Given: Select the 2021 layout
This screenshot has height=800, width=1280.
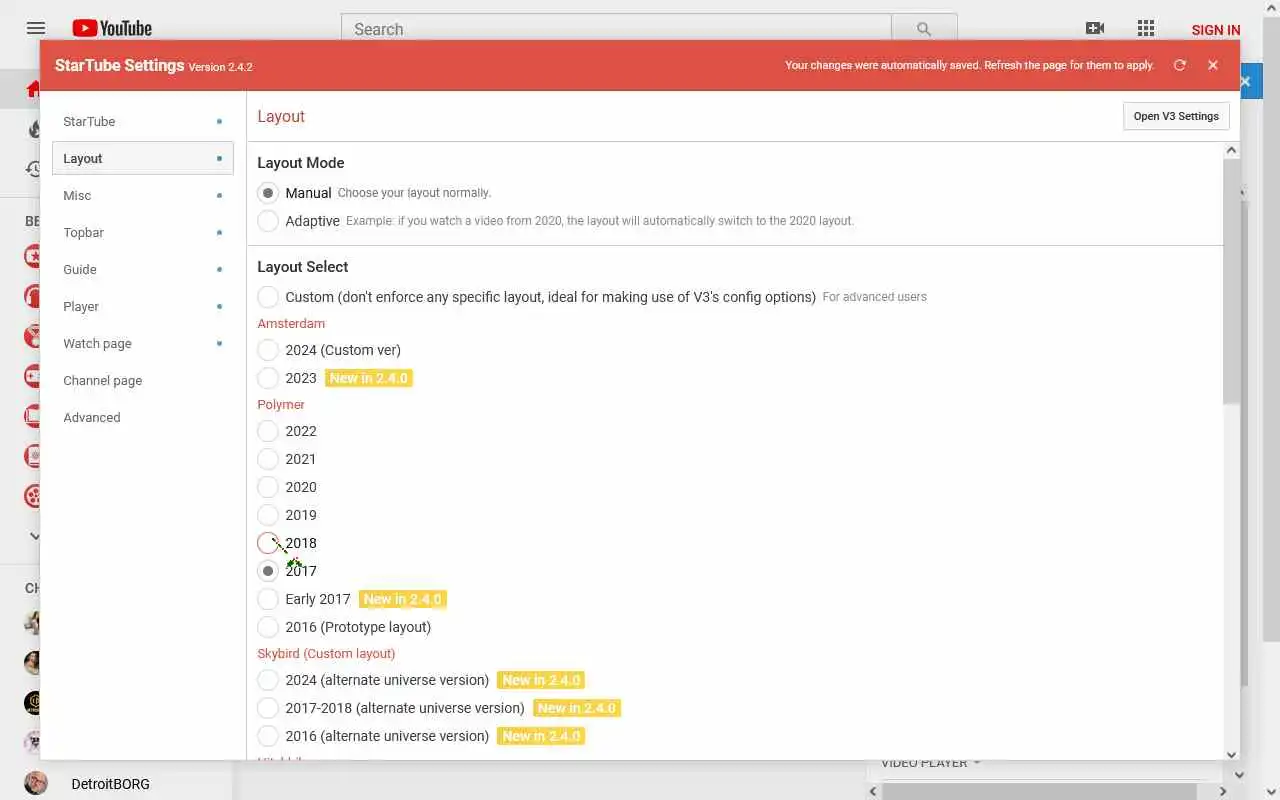Looking at the screenshot, I should 268,459.
